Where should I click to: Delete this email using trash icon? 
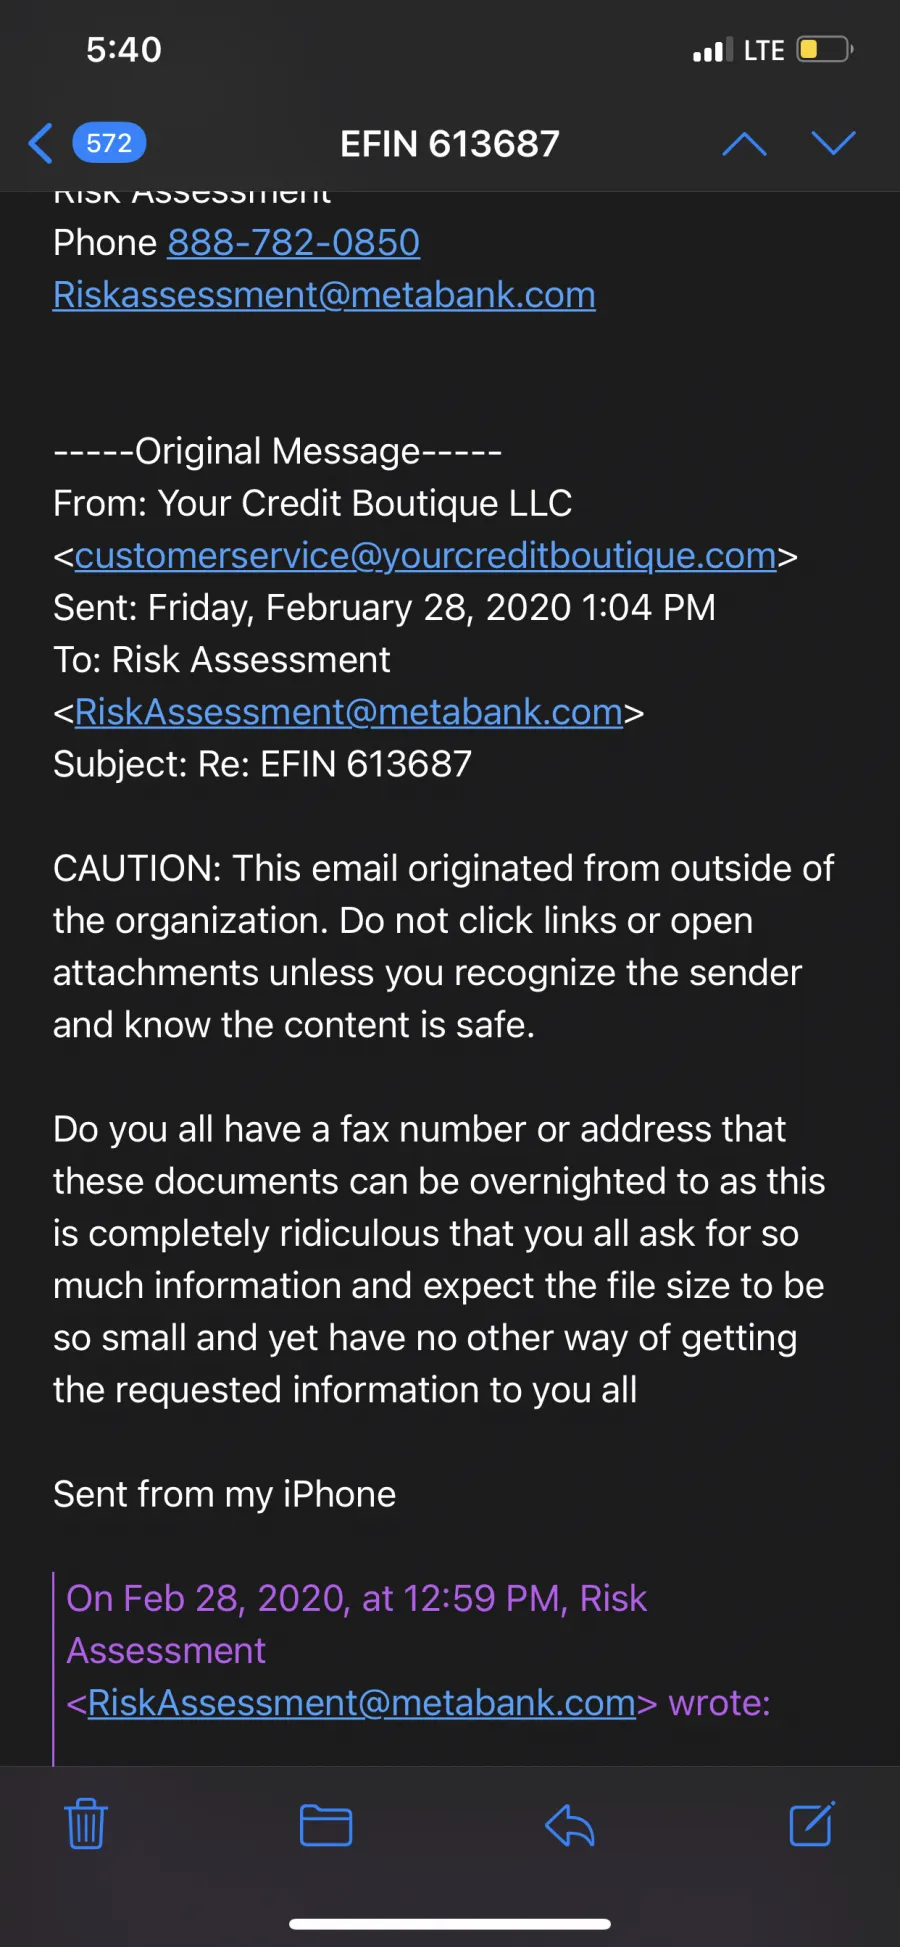86,1824
